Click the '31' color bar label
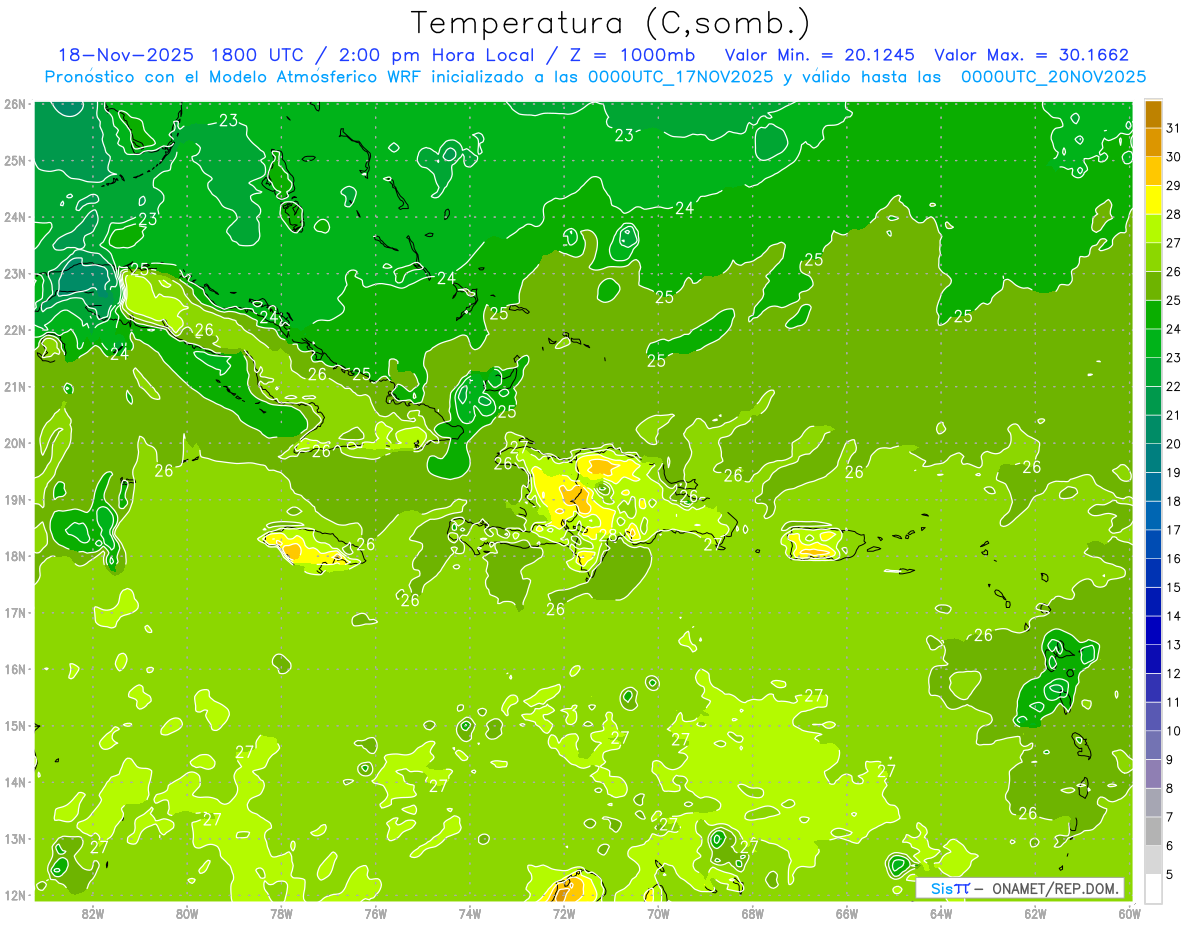1200x927 pixels. pyautogui.click(x=1174, y=127)
